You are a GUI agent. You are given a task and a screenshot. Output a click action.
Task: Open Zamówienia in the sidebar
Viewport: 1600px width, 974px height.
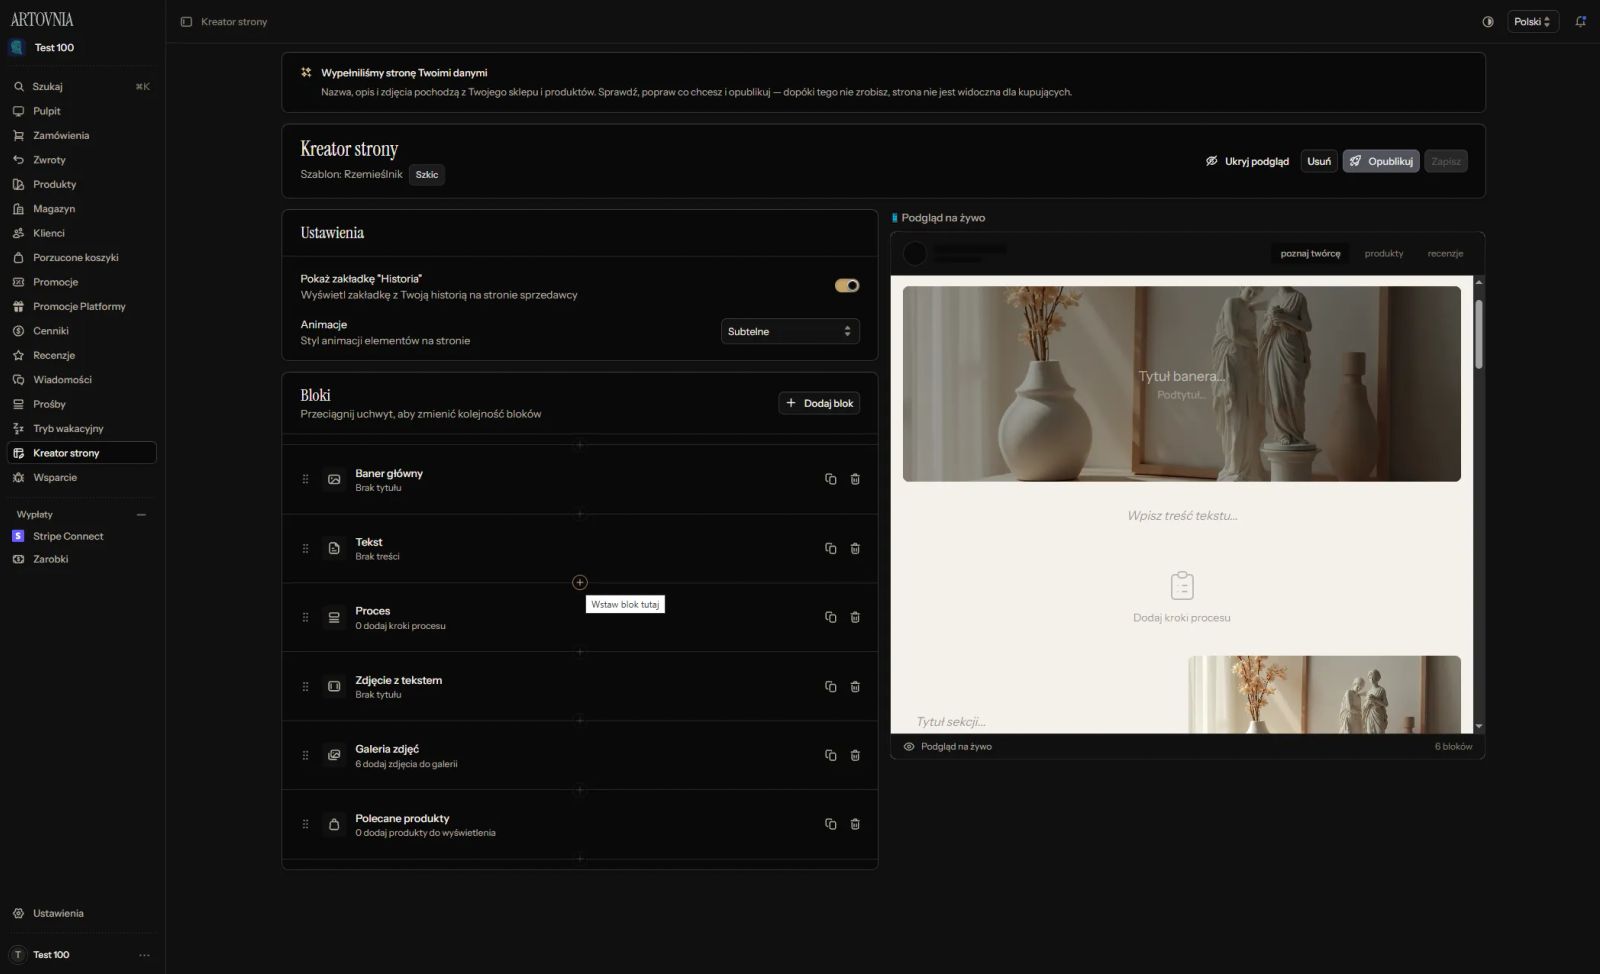82,136
